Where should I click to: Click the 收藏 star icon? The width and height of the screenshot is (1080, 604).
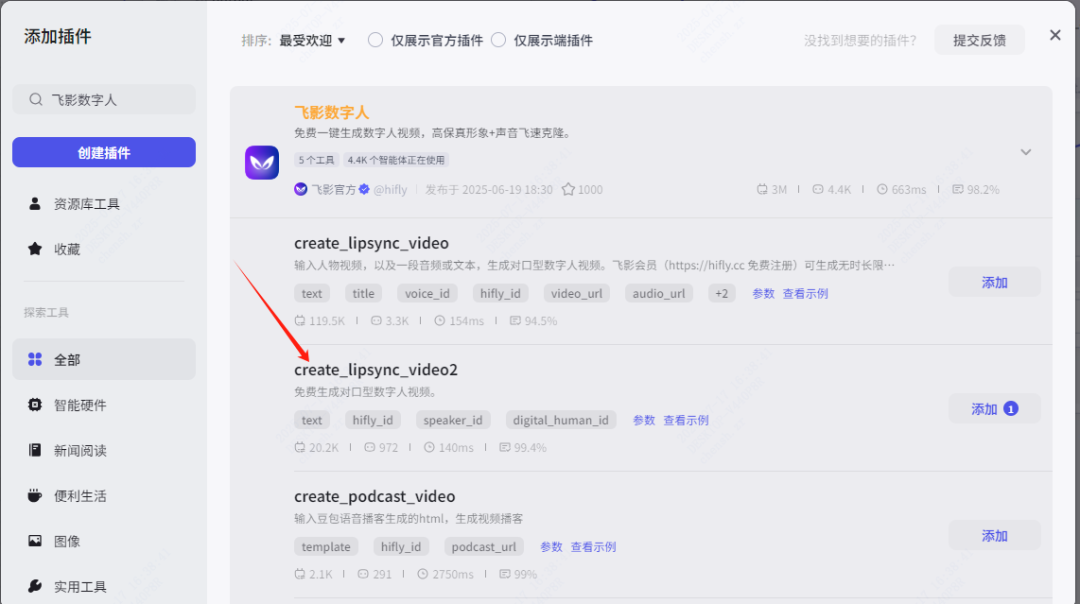pos(34,249)
